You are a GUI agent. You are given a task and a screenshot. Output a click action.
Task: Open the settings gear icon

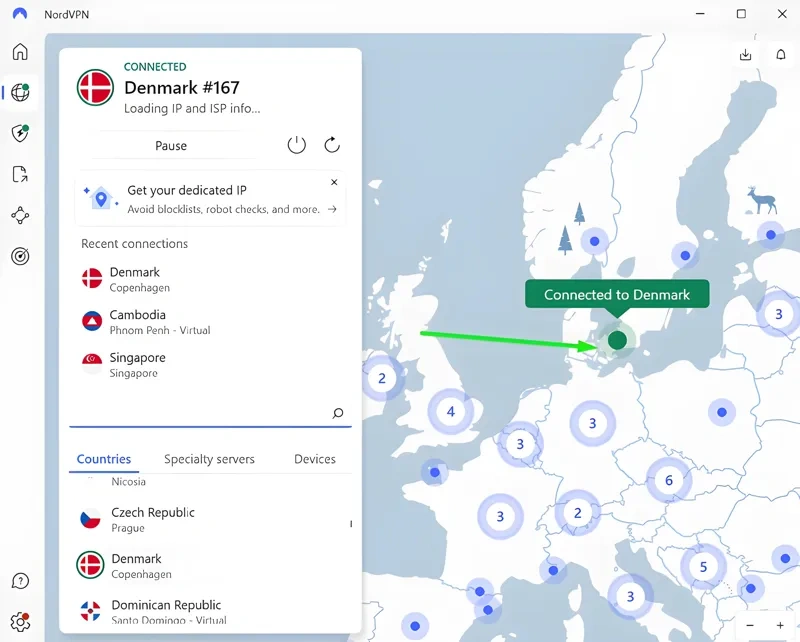pos(20,622)
